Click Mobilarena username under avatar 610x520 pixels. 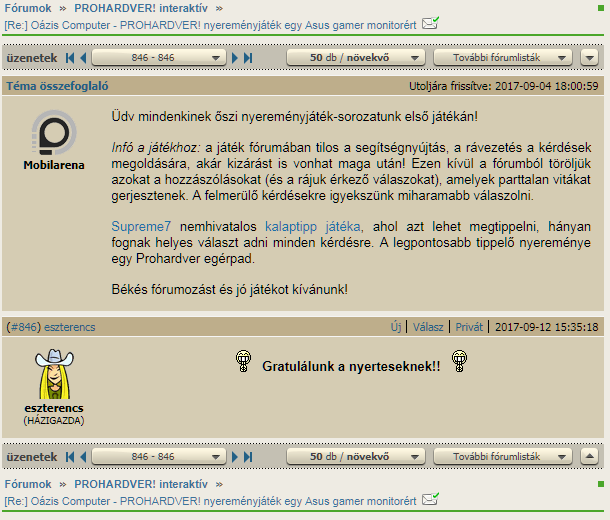(54, 165)
